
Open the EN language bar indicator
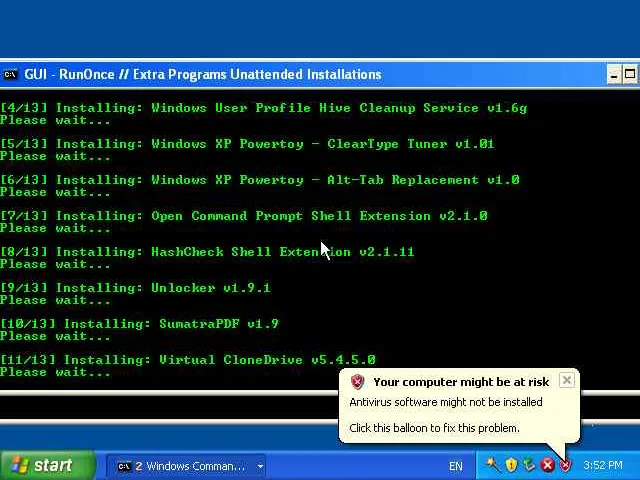click(x=456, y=466)
